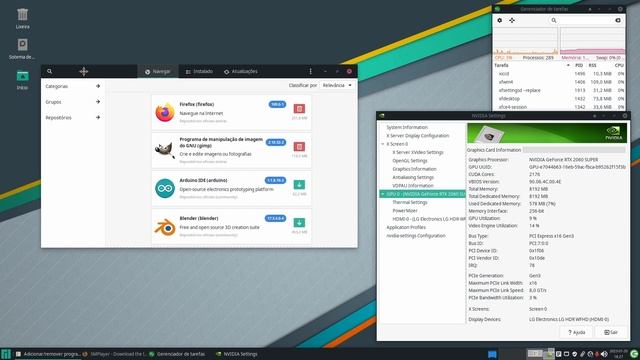Open the Relevância sort dropdown
Image resolution: width=640 pixels, height=360 pixels.
click(x=337, y=85)
